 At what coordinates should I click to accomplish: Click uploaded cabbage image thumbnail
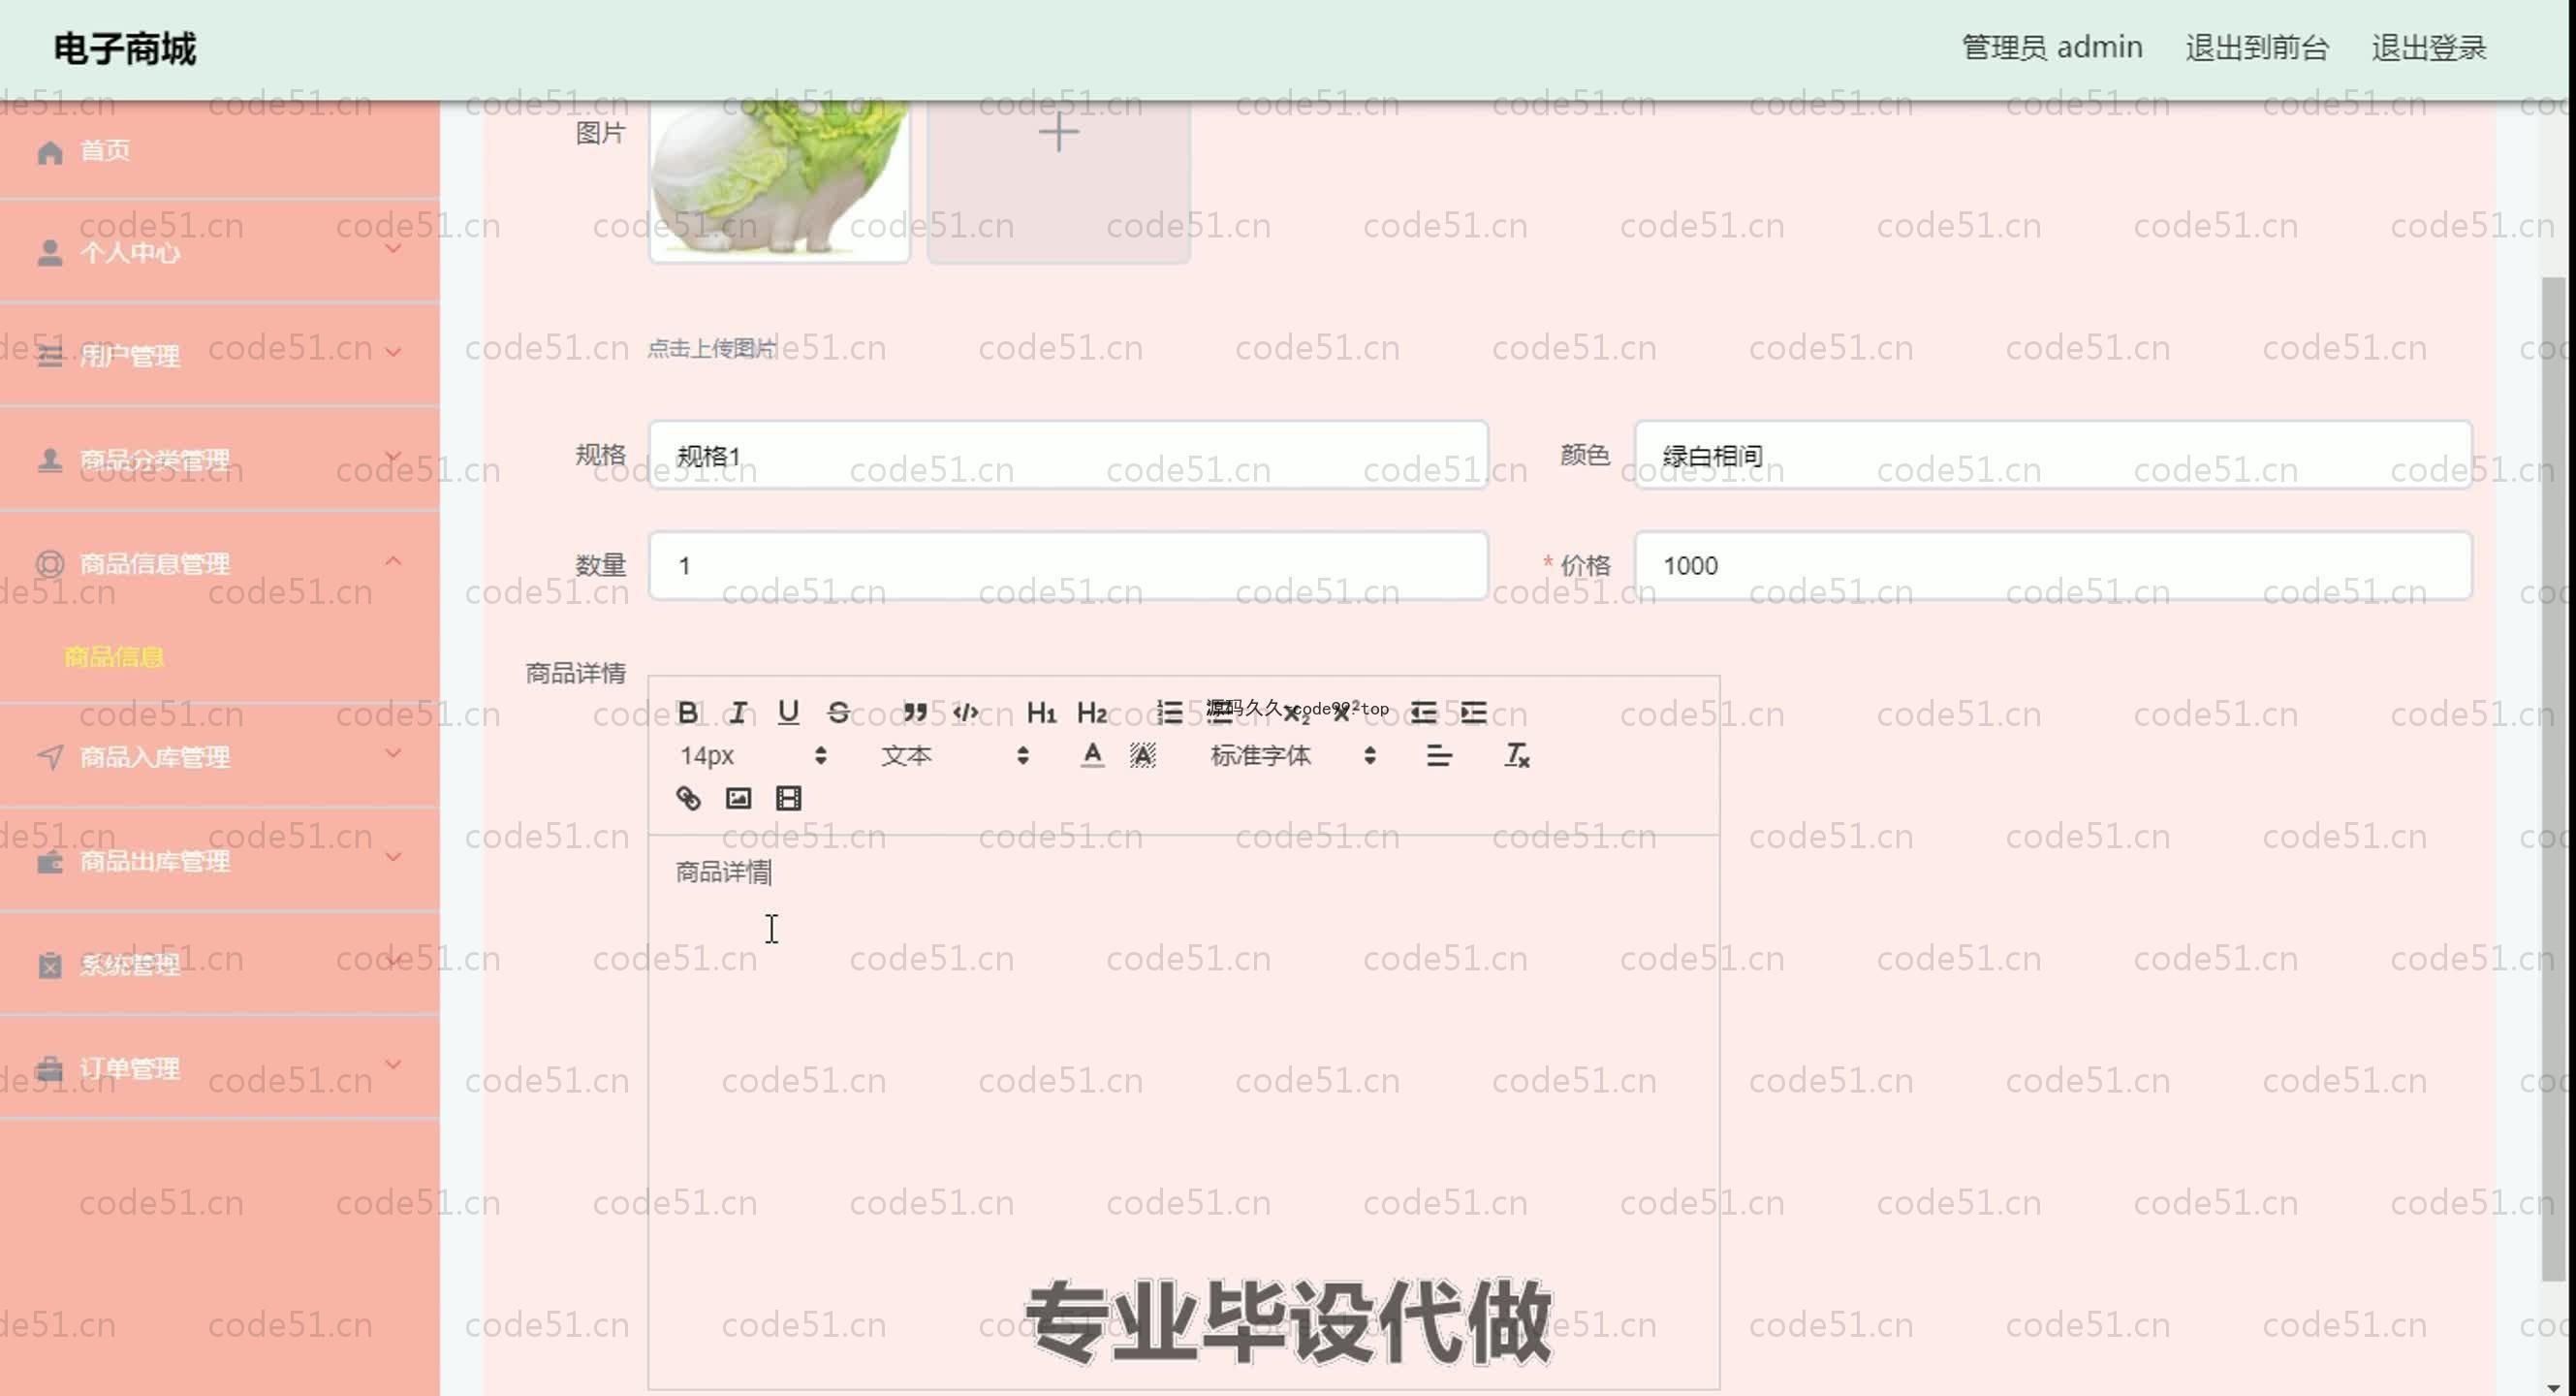click(779, 180)
